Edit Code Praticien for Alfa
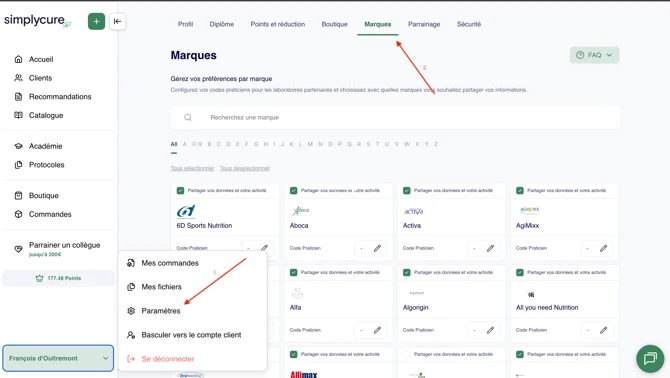The width and height of the screenshot is (670, 378). point(377,330)
